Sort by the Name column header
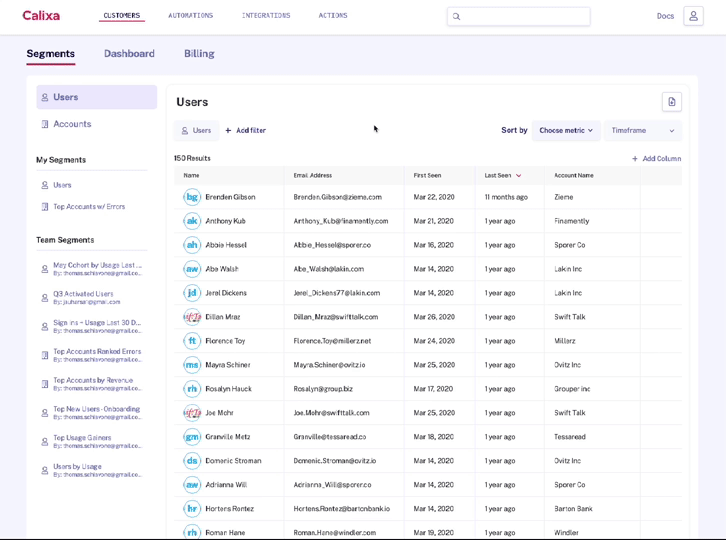The image size is (726, 540). (x=191, y=176)
